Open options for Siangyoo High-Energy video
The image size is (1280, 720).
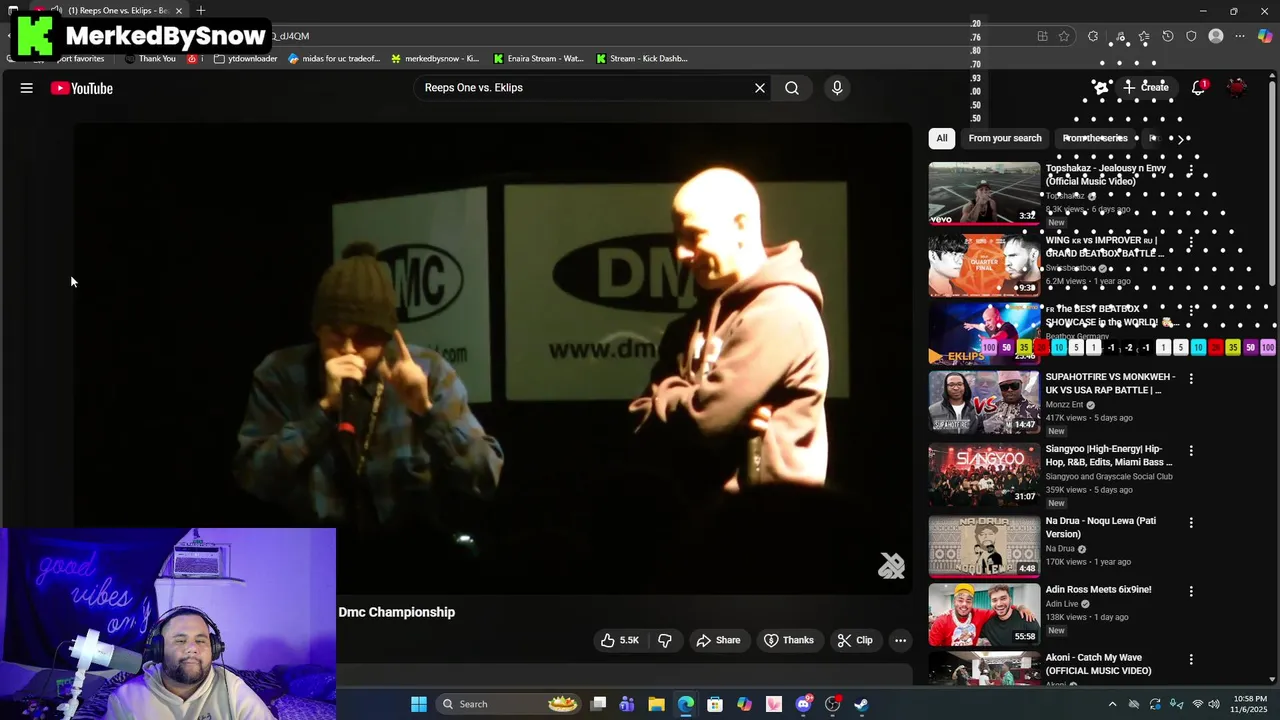point(1190,450)
